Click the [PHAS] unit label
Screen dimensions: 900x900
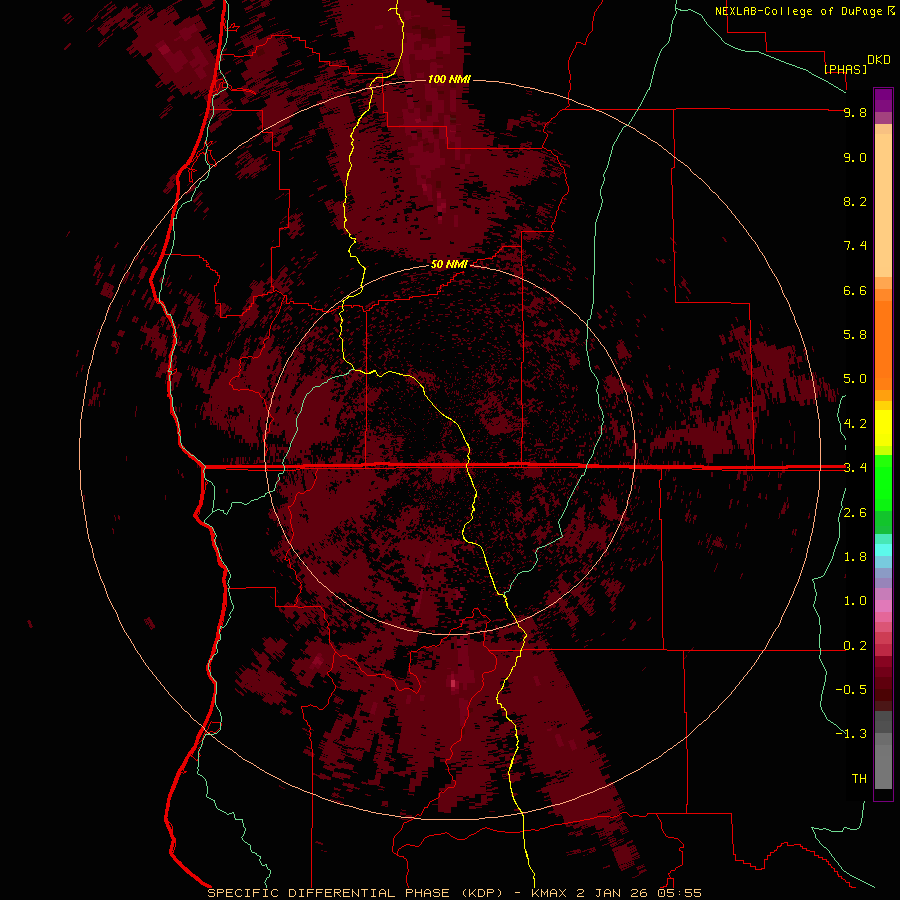(x=845, y=69)
